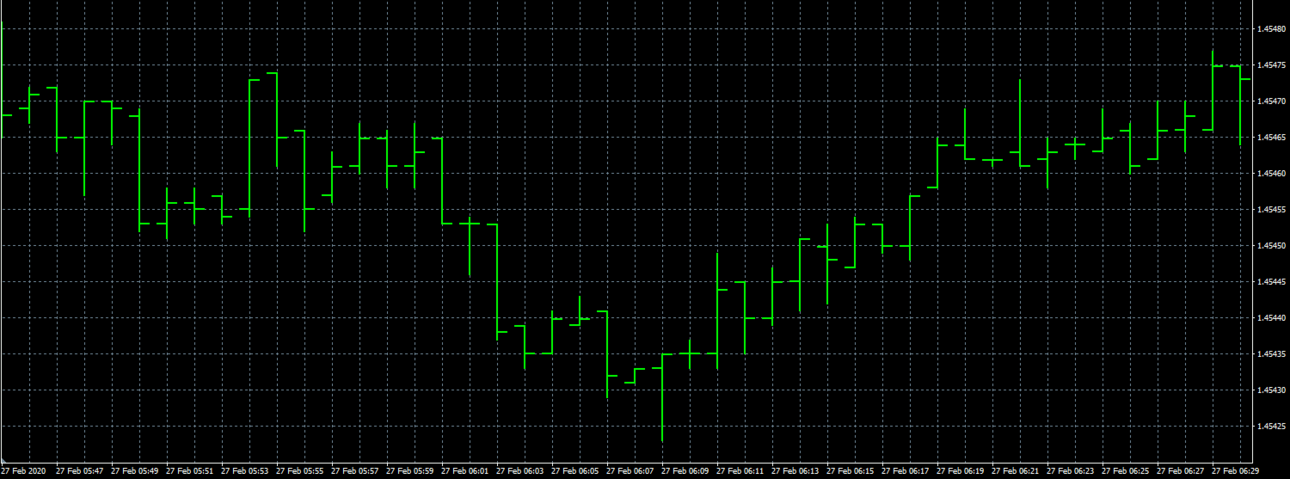Click the 27 Feb 06:21 time label

point(1015,471)
